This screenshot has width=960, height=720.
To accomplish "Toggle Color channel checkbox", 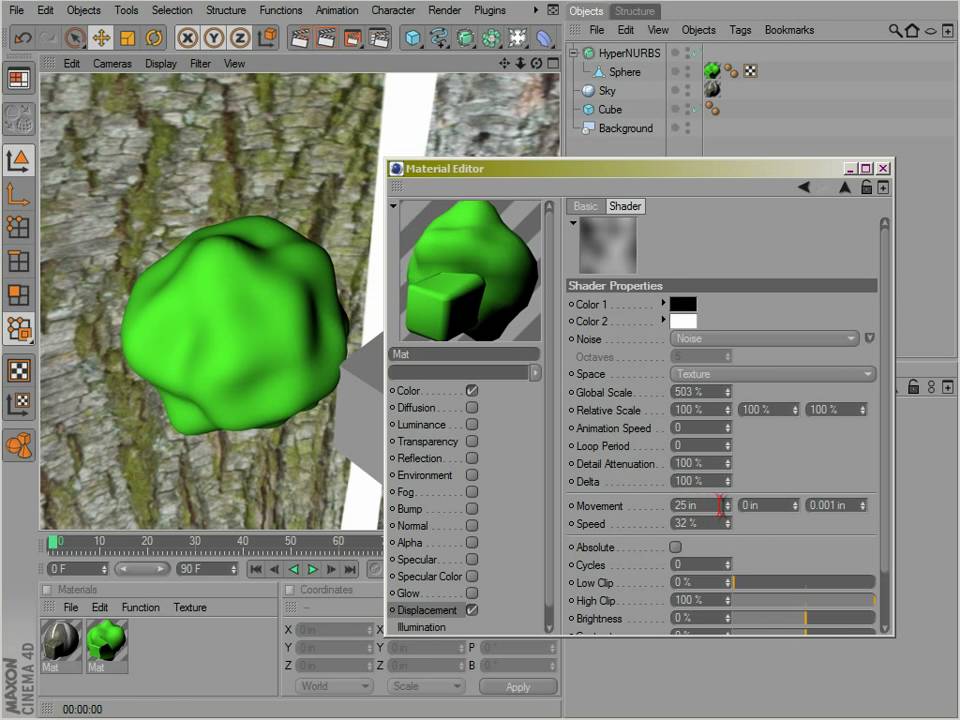I will (471, 390).
